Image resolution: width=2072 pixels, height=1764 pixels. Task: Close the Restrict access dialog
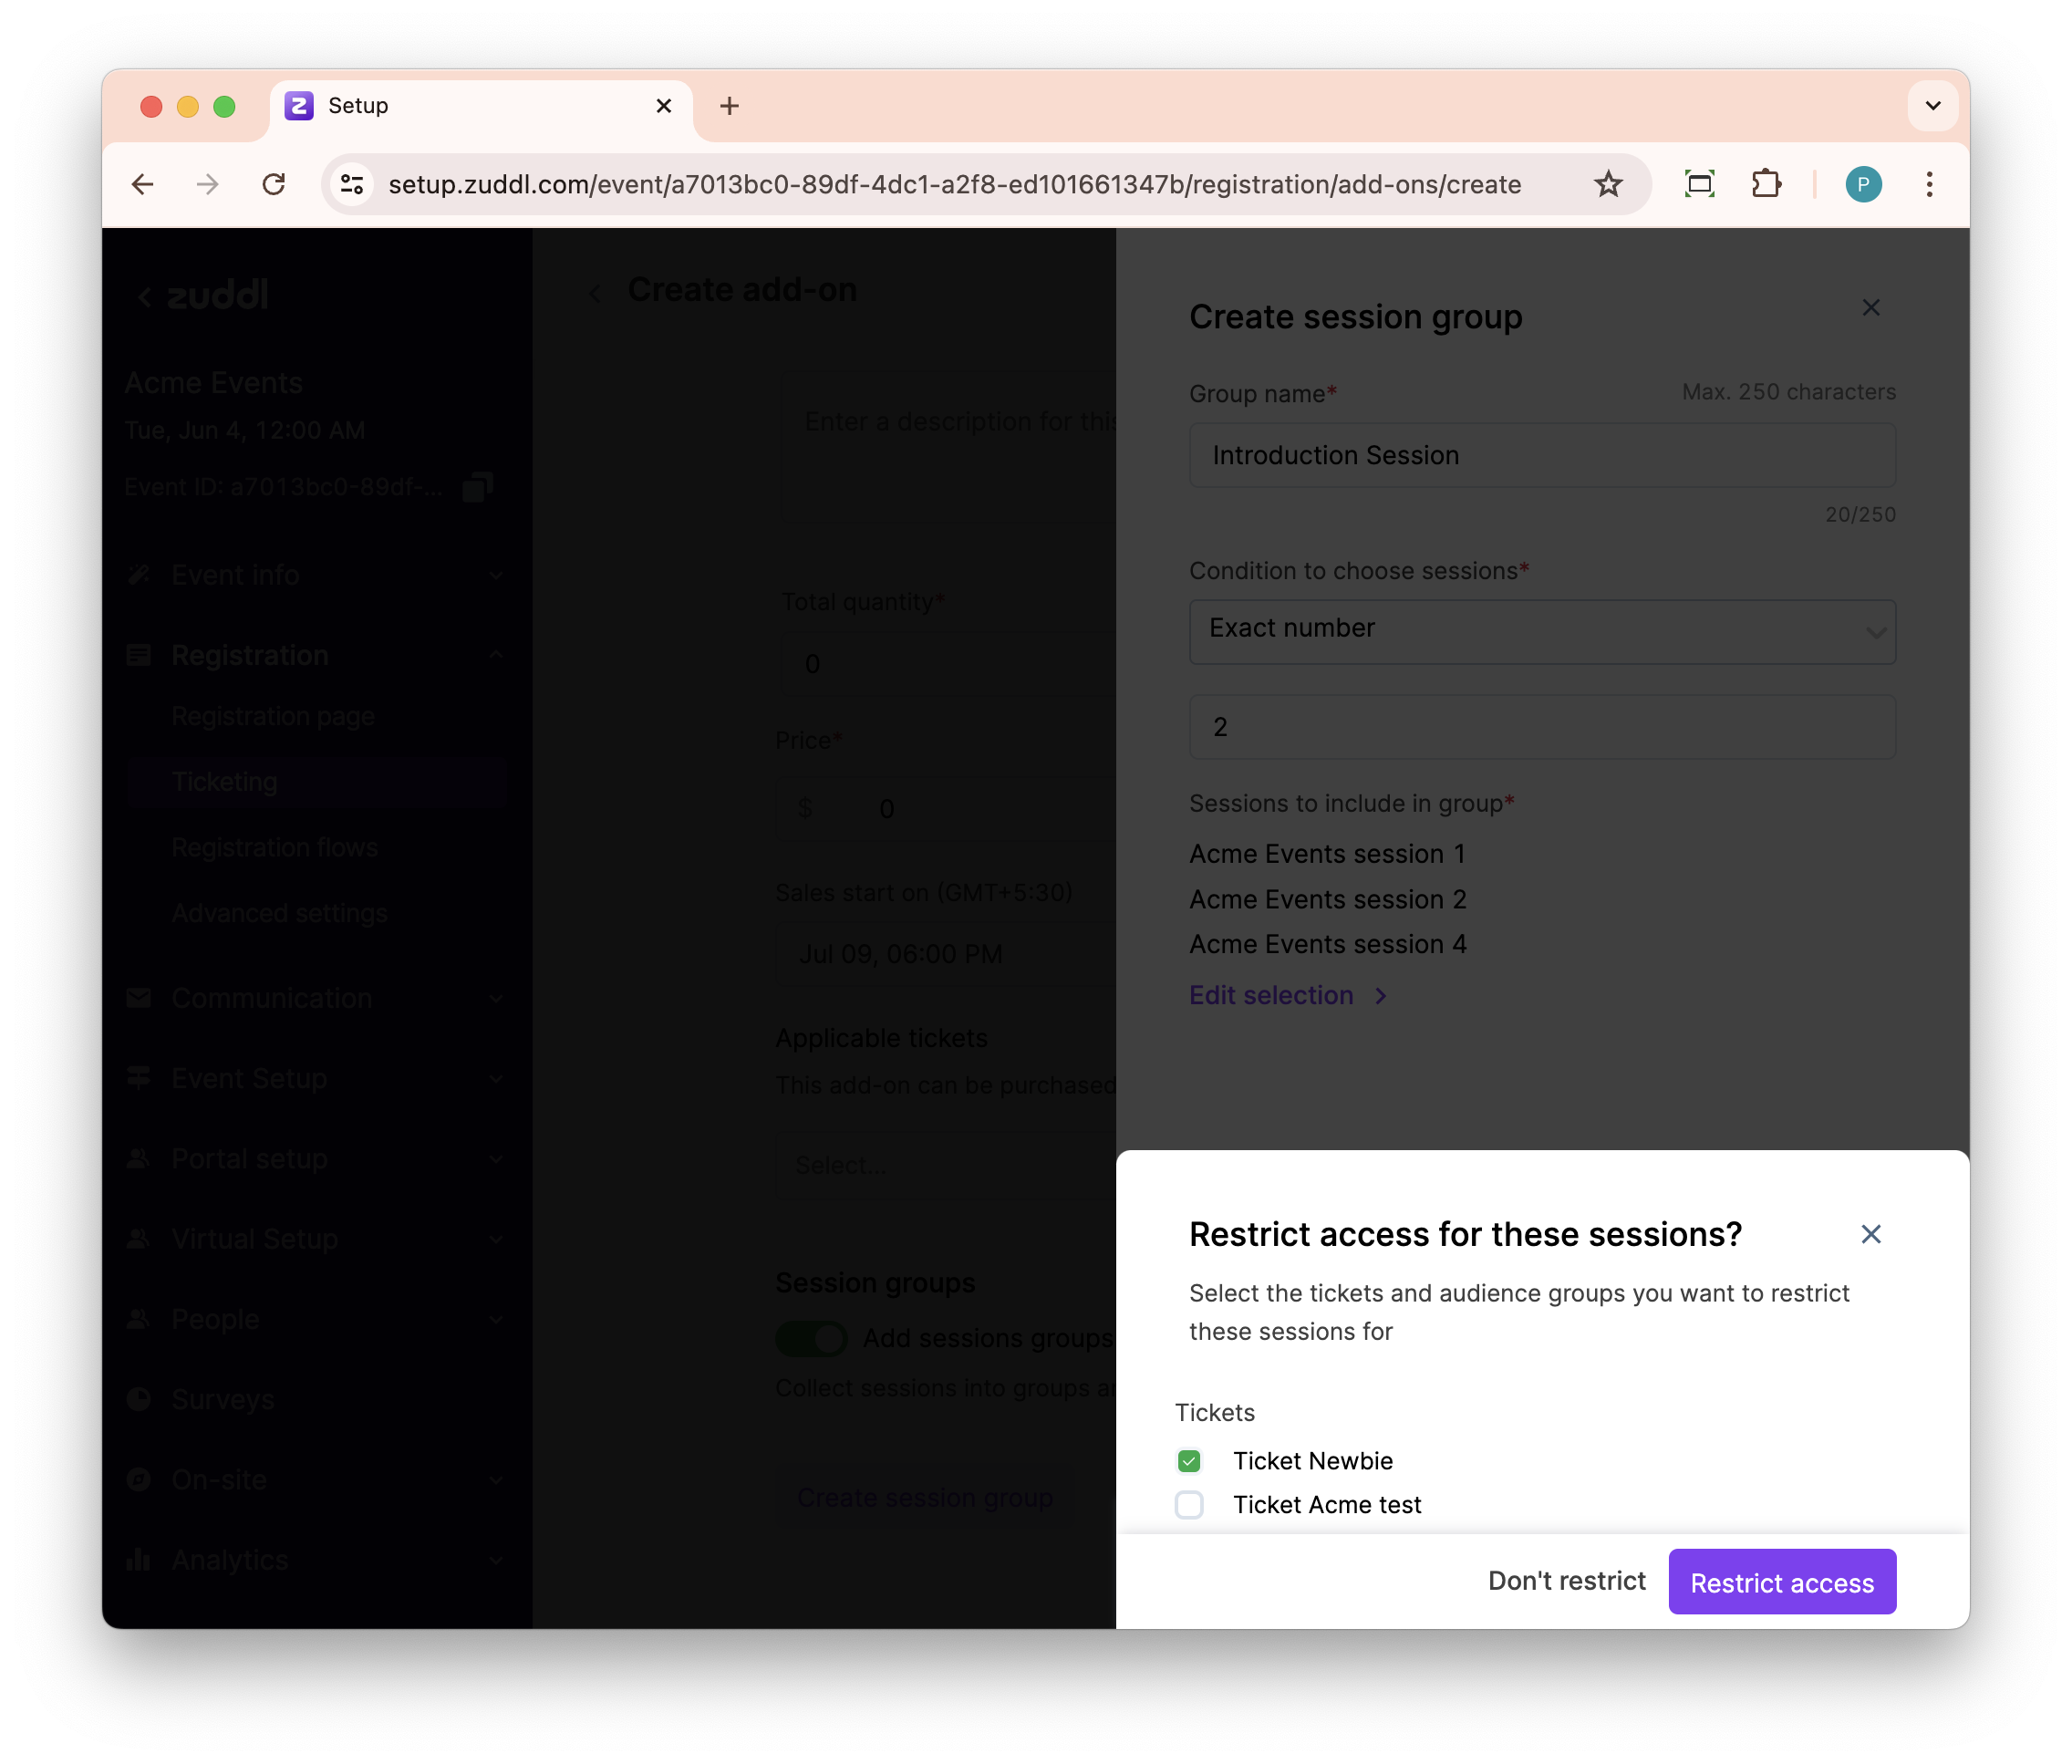1870,1234
